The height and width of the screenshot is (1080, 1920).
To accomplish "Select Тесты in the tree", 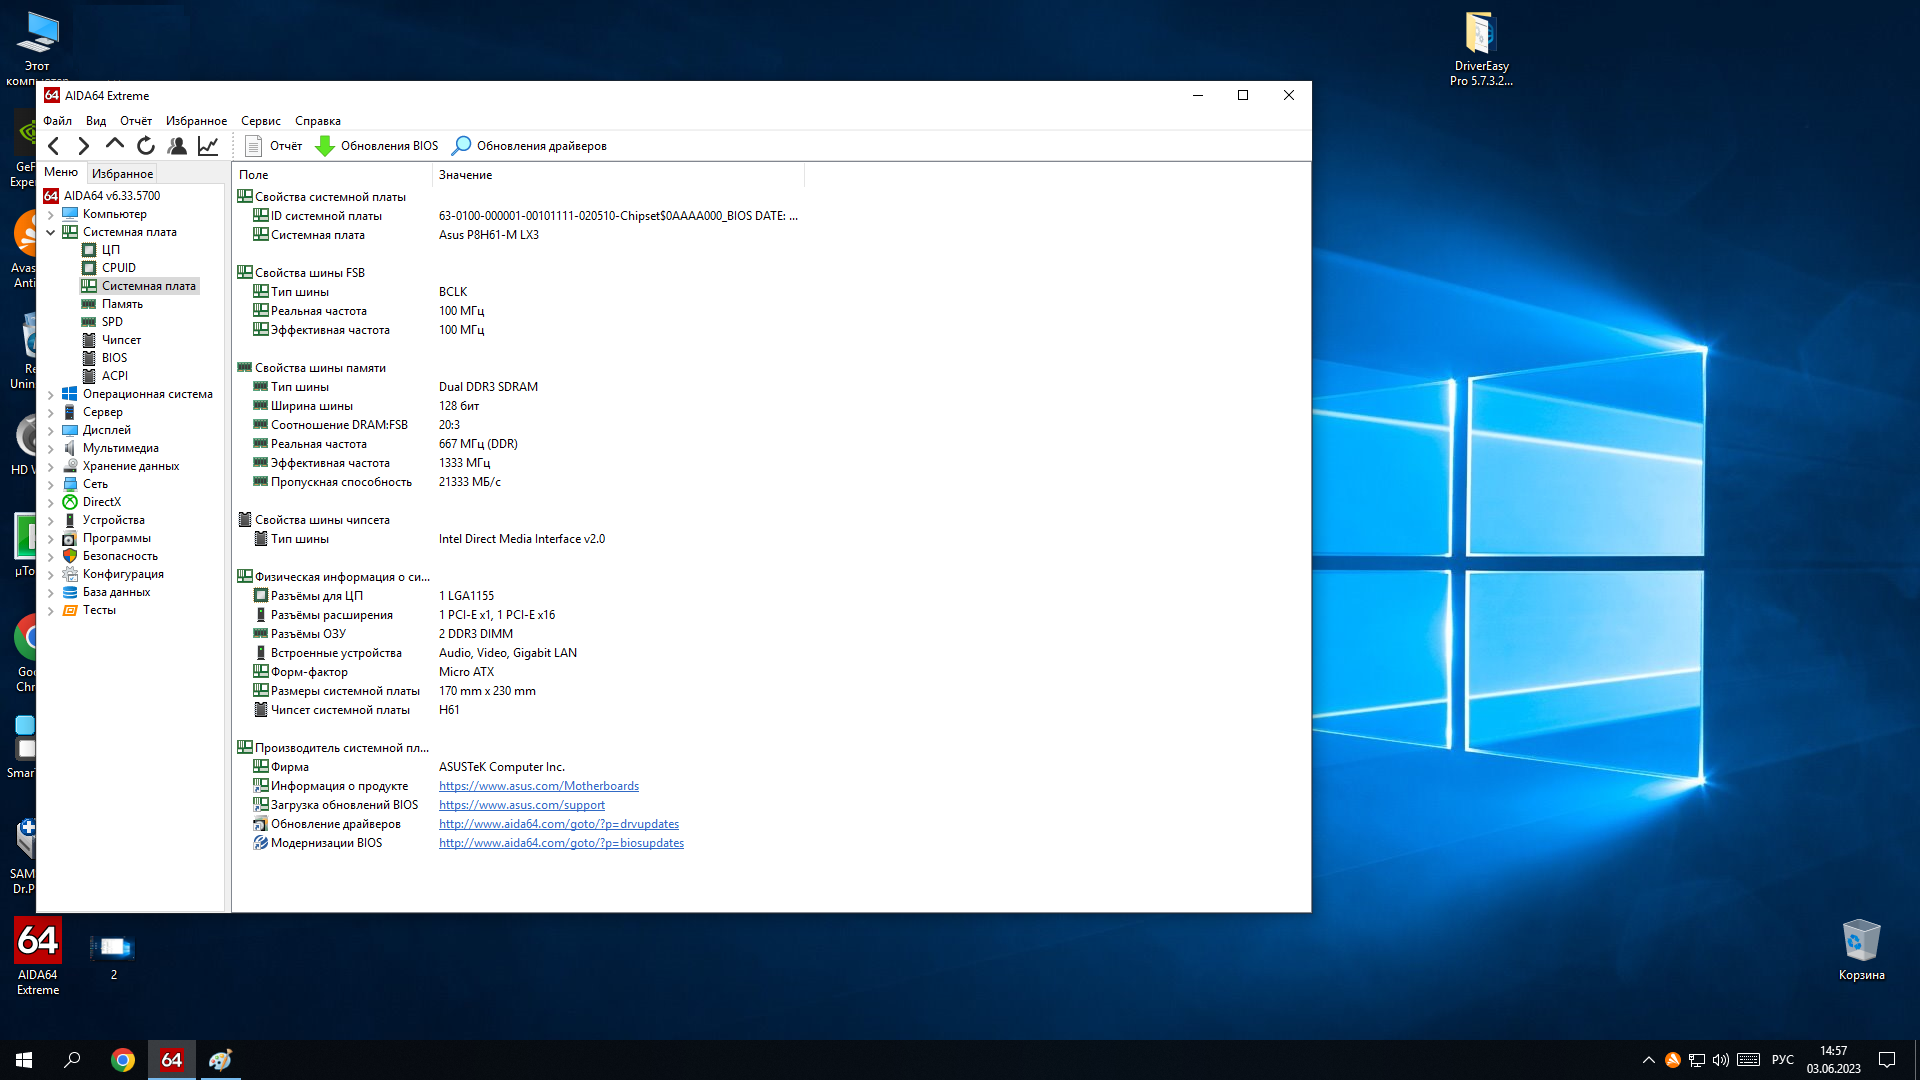I will click(99, 610).
